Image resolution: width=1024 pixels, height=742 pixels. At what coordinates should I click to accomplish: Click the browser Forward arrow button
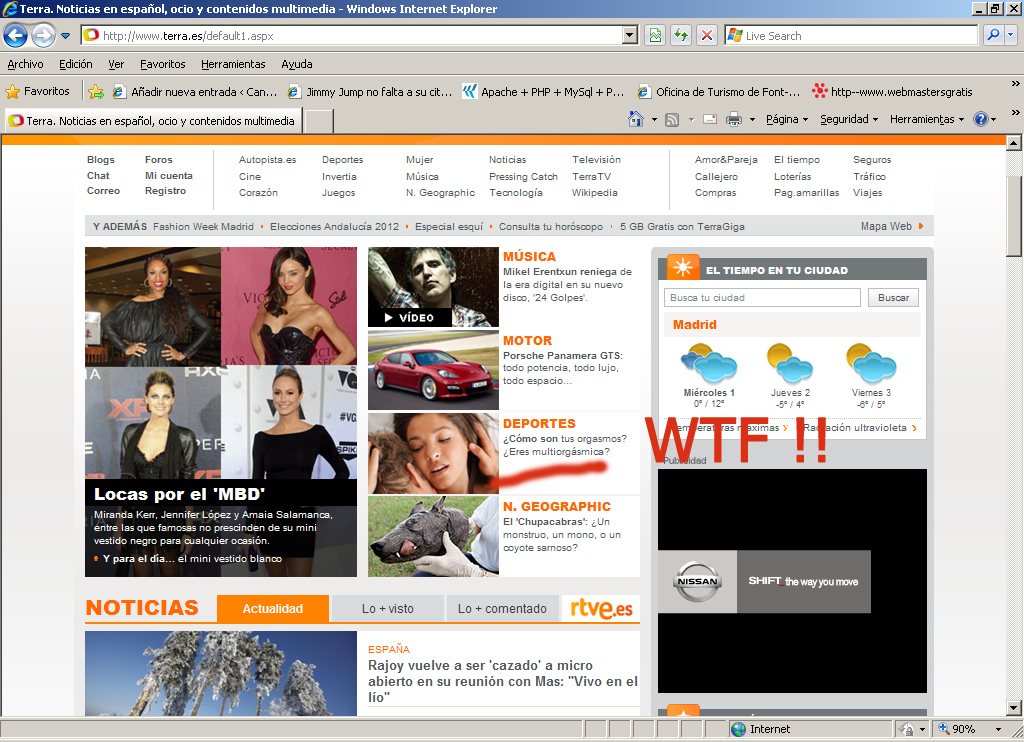click(43, 35)
